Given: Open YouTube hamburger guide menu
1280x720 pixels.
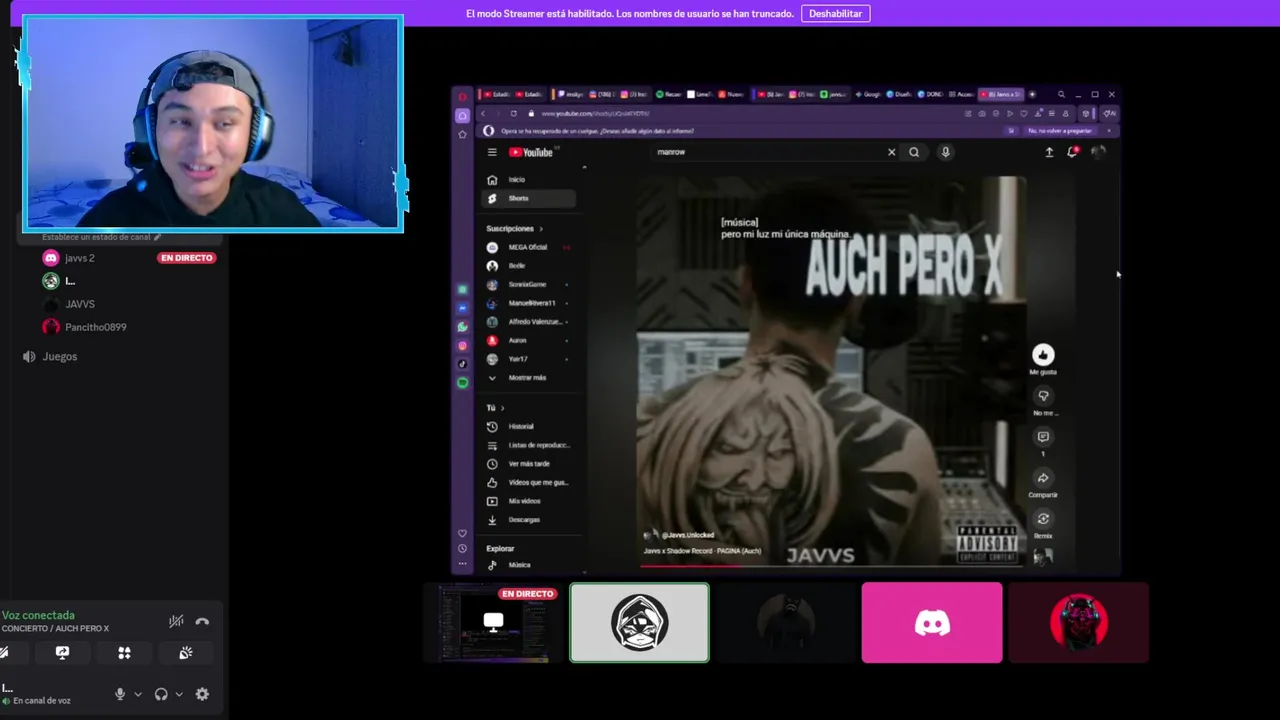Looking at the screenshot, I should (492, 152).
